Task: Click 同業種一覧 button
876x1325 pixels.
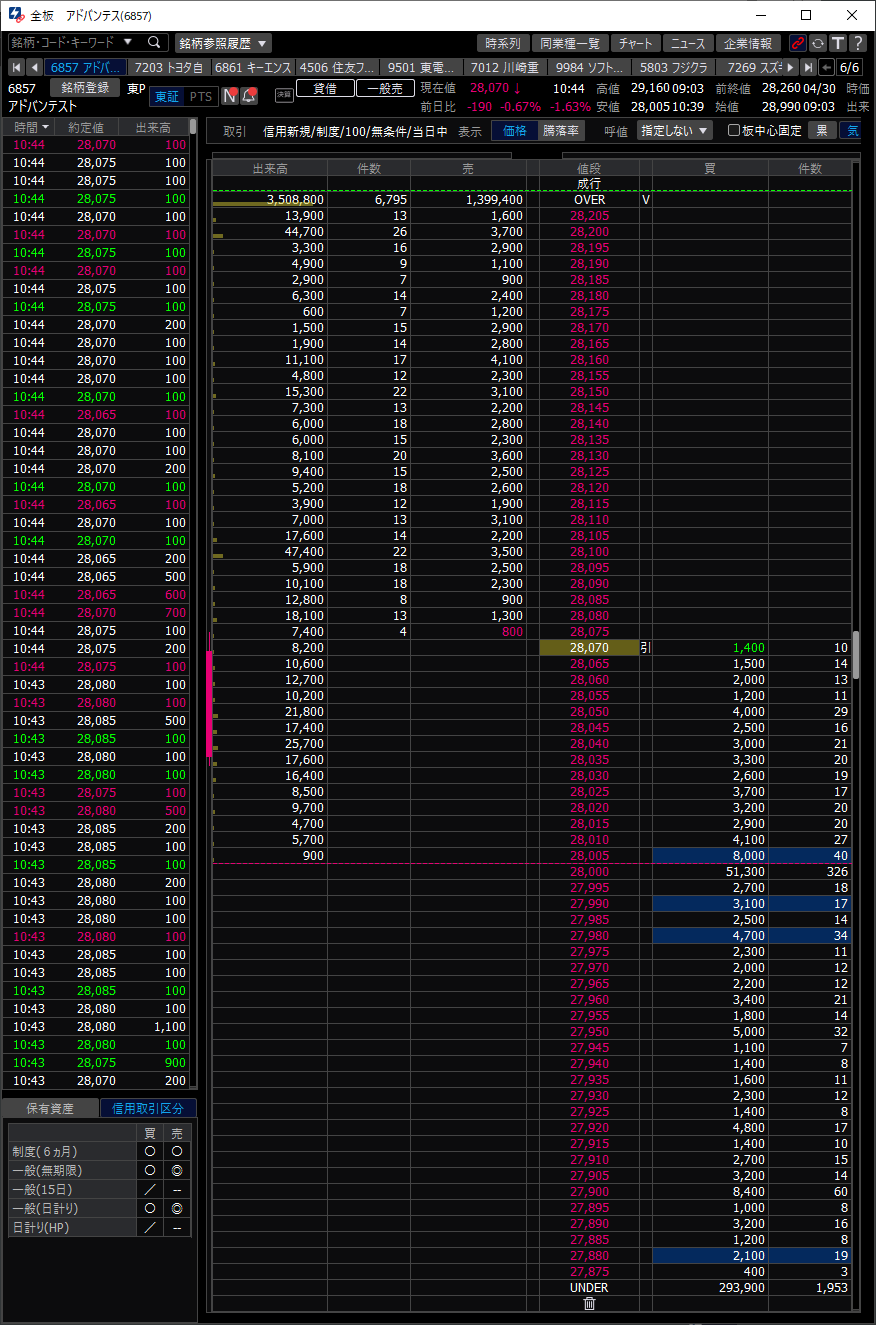Action: [569, 43]
